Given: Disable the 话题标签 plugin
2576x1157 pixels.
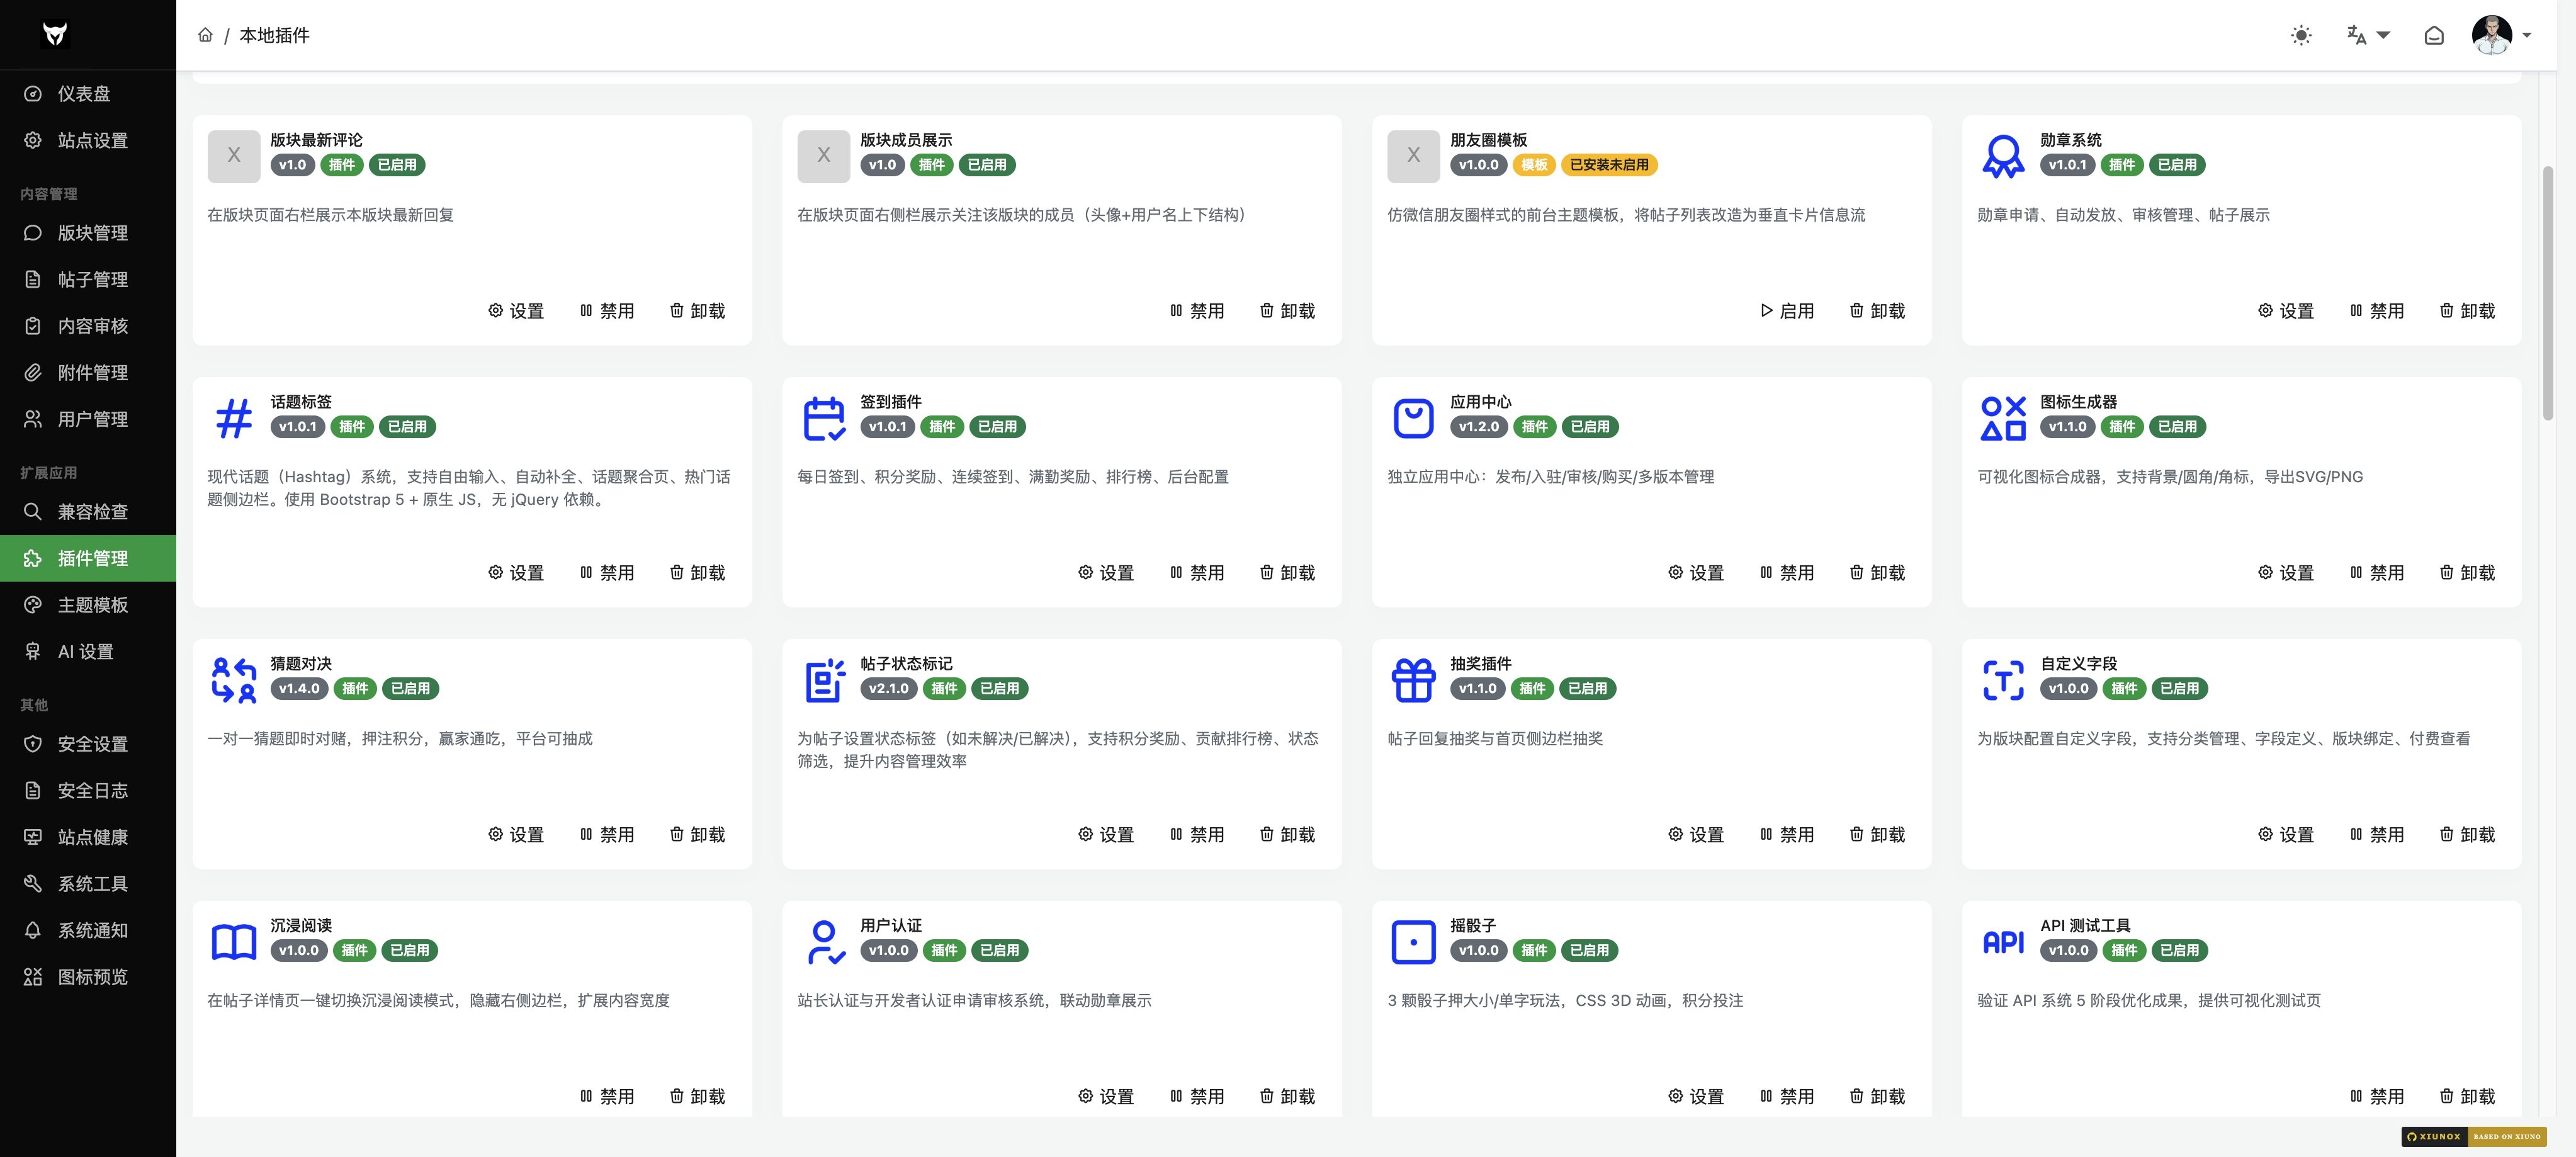Looking at the screenshot, I should coord(607,573).
